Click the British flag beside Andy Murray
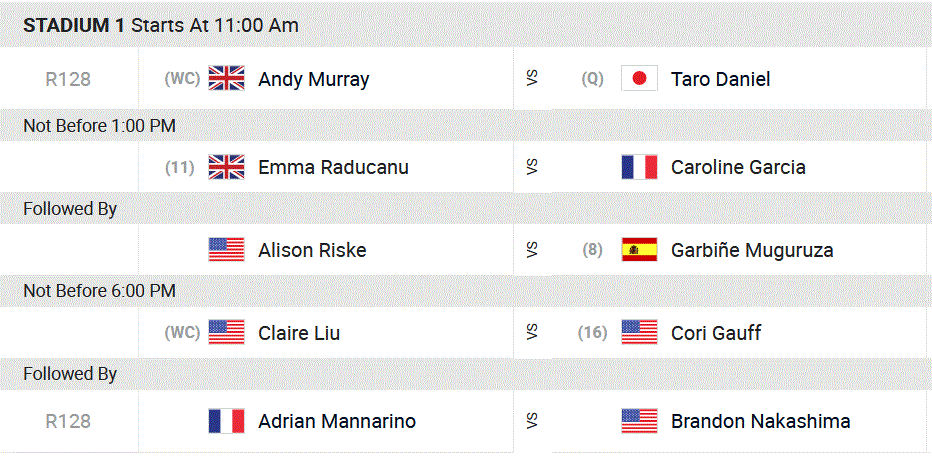 226,79
